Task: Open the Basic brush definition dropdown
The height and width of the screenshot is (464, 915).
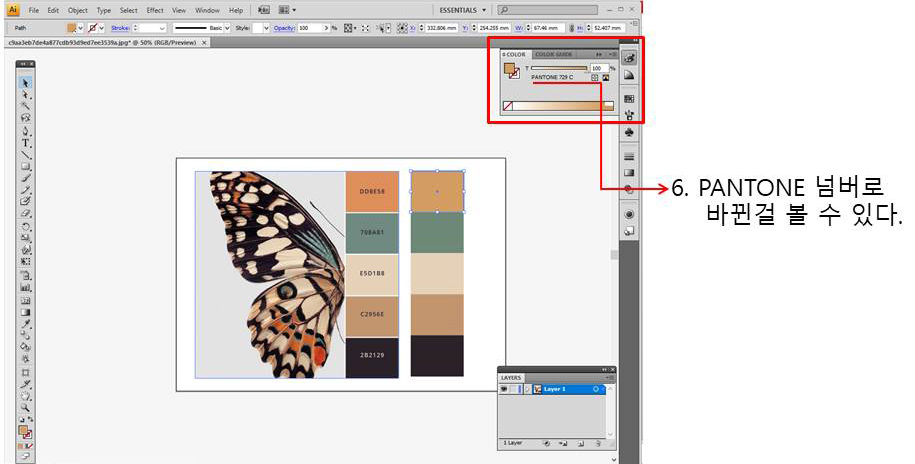Action: (x=228, y=28)
